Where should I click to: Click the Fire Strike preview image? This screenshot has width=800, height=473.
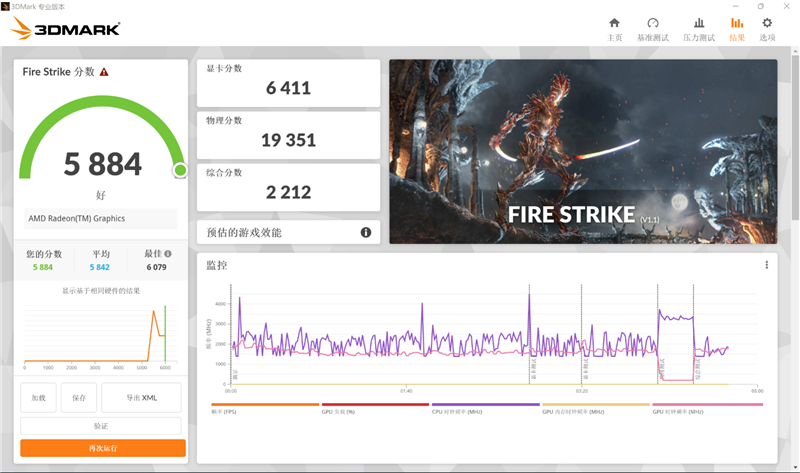click(x=583, y=152)
